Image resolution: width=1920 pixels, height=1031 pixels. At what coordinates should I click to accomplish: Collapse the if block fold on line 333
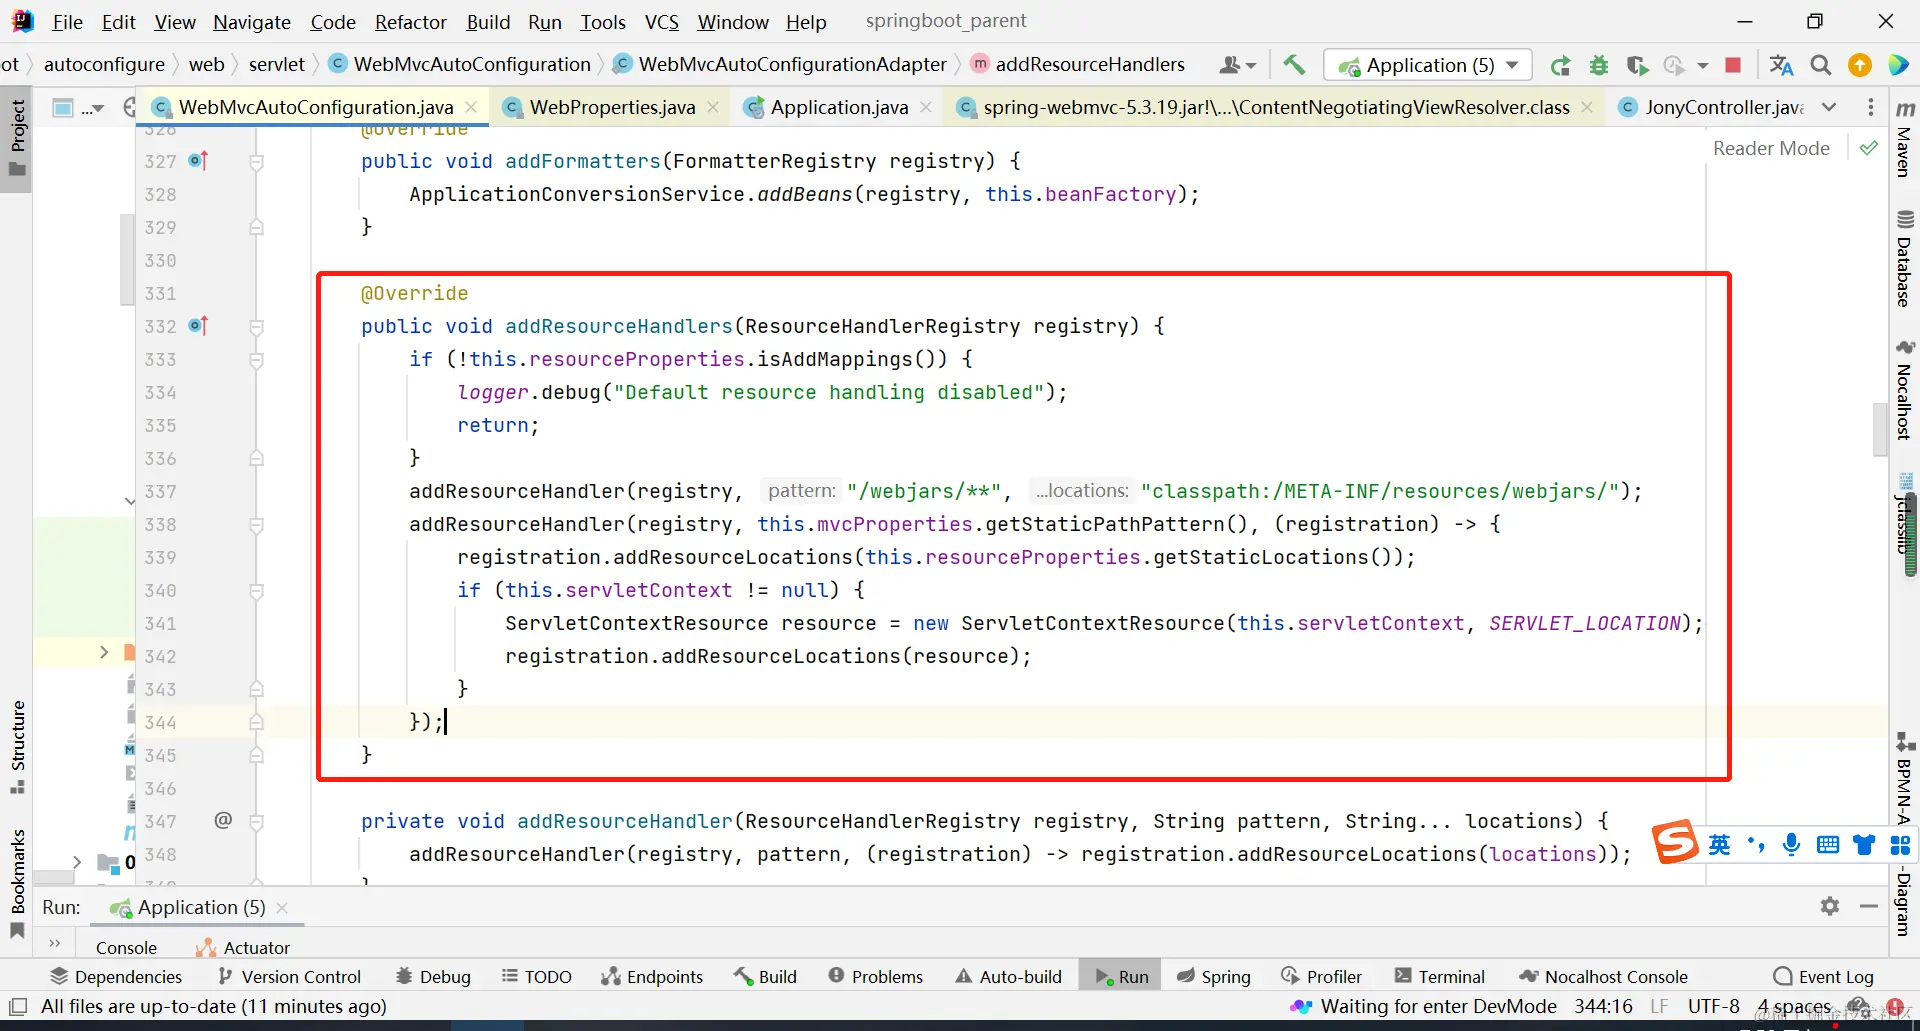256,359
